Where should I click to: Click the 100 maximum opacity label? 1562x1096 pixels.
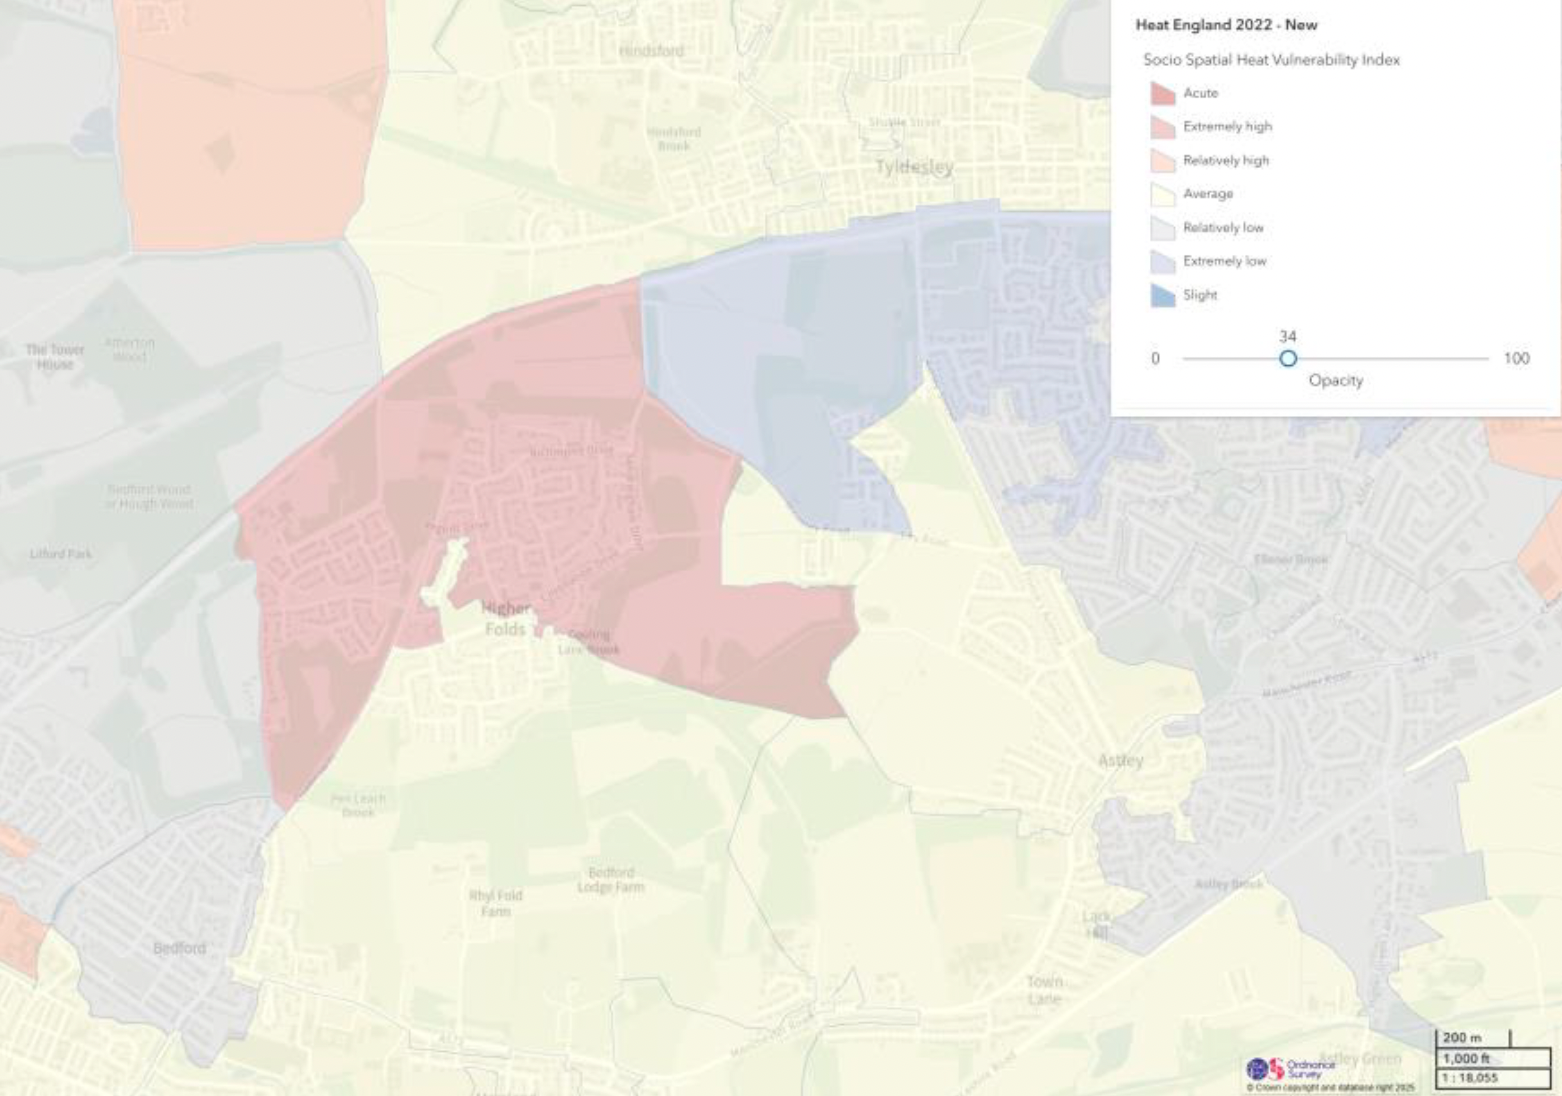tap(1516, 358)
